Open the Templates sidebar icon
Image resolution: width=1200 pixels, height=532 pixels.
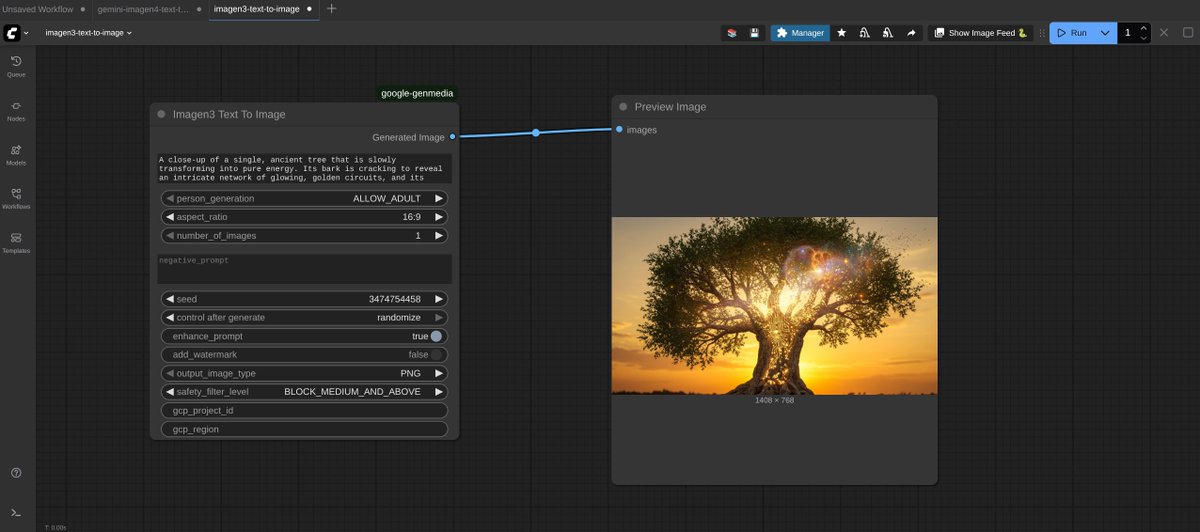(x=16, y=241)
